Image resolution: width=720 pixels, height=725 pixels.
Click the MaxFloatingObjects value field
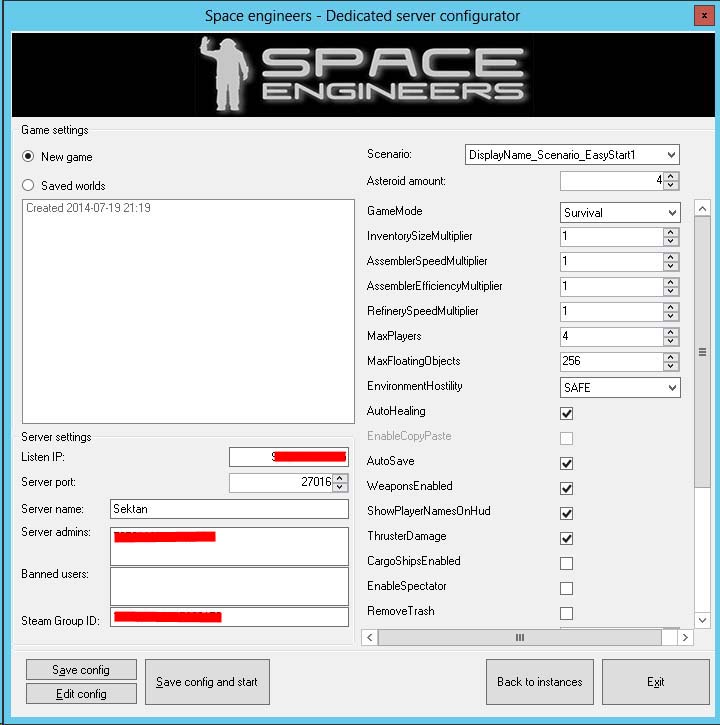coord(612,361)
